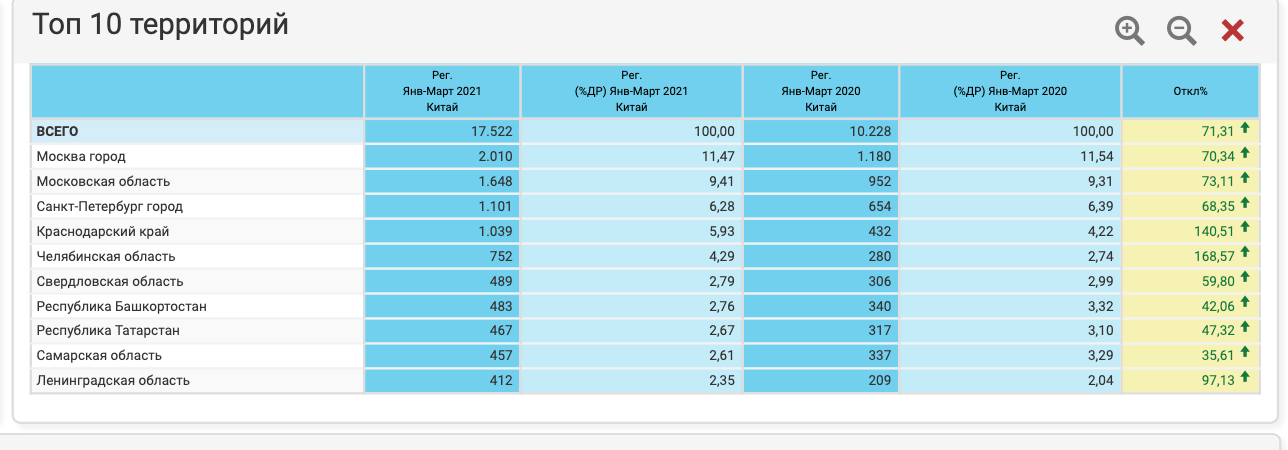Click the Республика Татарстан row label
The height and width of the screenshot is (450, 1288).
93,330
